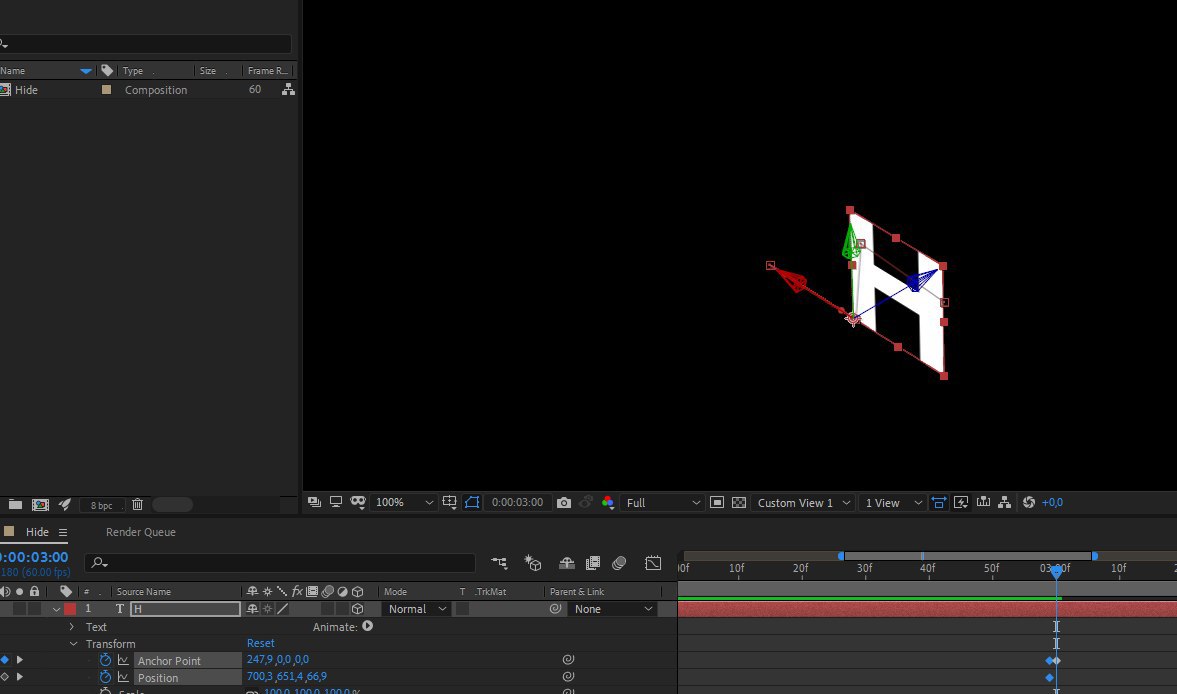1177x694 pixels.
Task: Click Anchor Point value 247,9
Action: pyautogui.click(x=260, y=659)
